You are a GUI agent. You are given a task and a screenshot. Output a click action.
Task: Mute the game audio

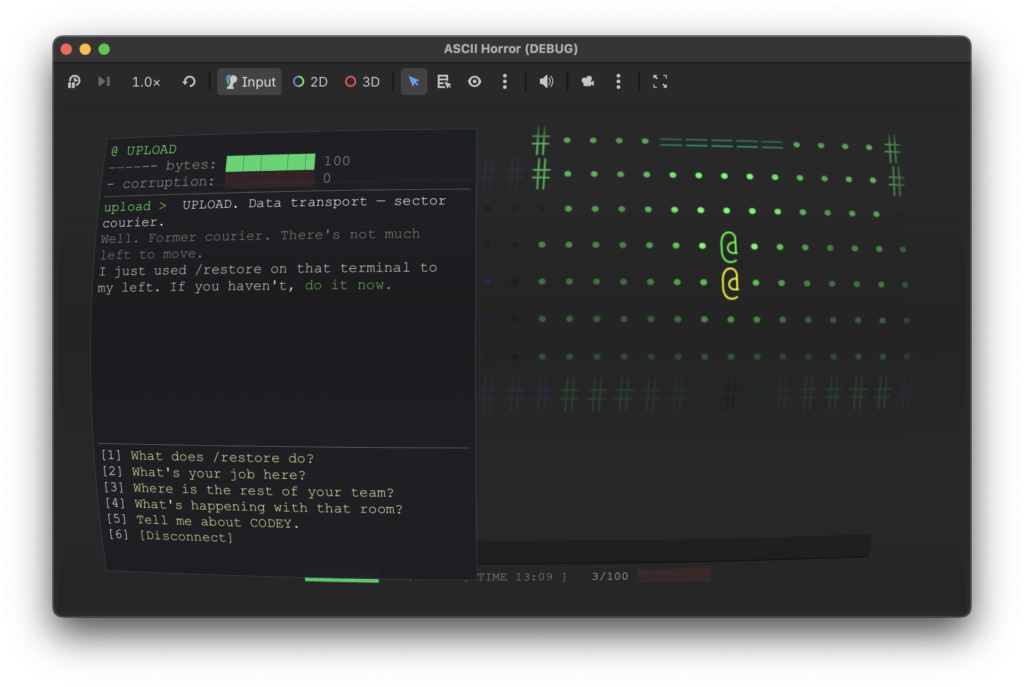pyautogui.click(x=546, y=82)
